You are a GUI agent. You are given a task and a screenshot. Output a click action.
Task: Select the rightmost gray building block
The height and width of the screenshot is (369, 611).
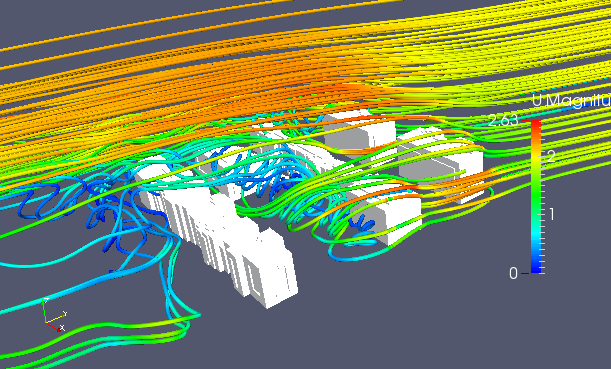pyautogui.click(x=440, y=164)
